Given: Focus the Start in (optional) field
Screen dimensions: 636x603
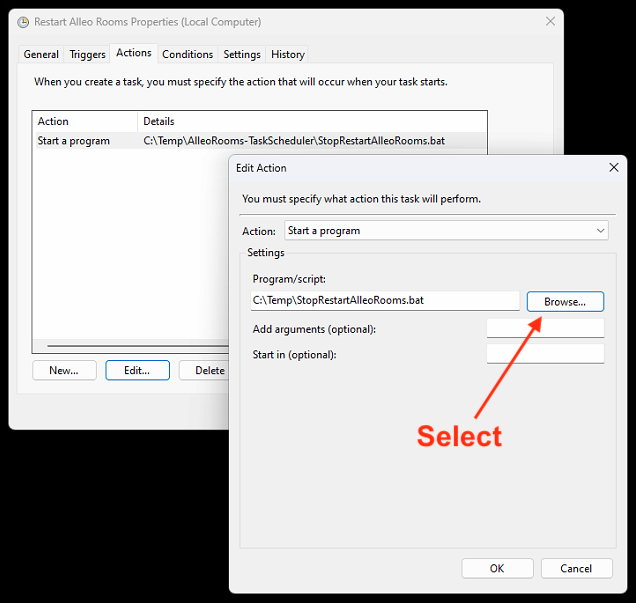Looking at the screenshot, I should 545,354.
